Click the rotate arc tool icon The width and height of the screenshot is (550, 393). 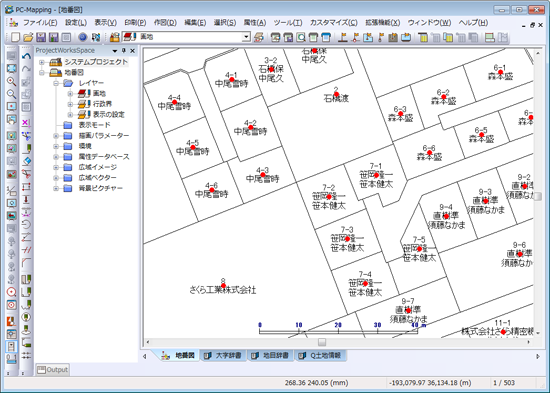coord(26,224)
